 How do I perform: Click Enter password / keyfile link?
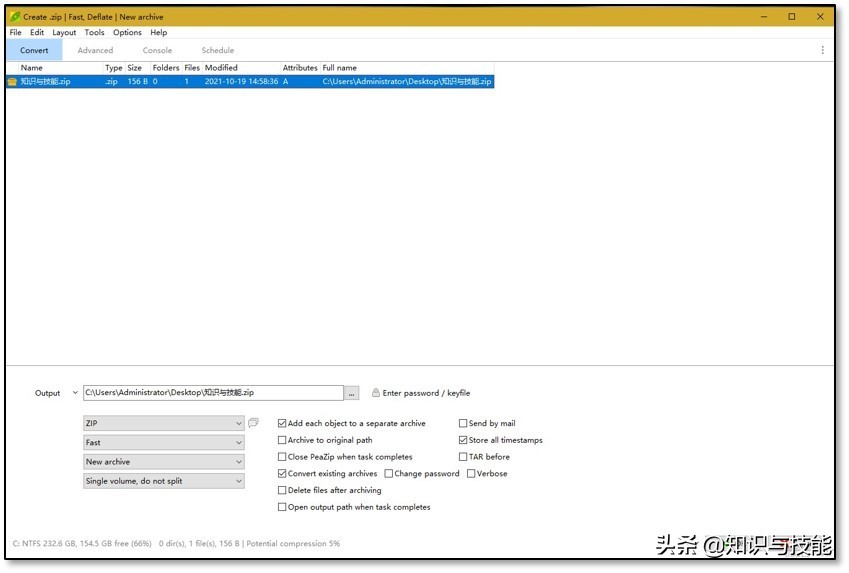[426, 393]
